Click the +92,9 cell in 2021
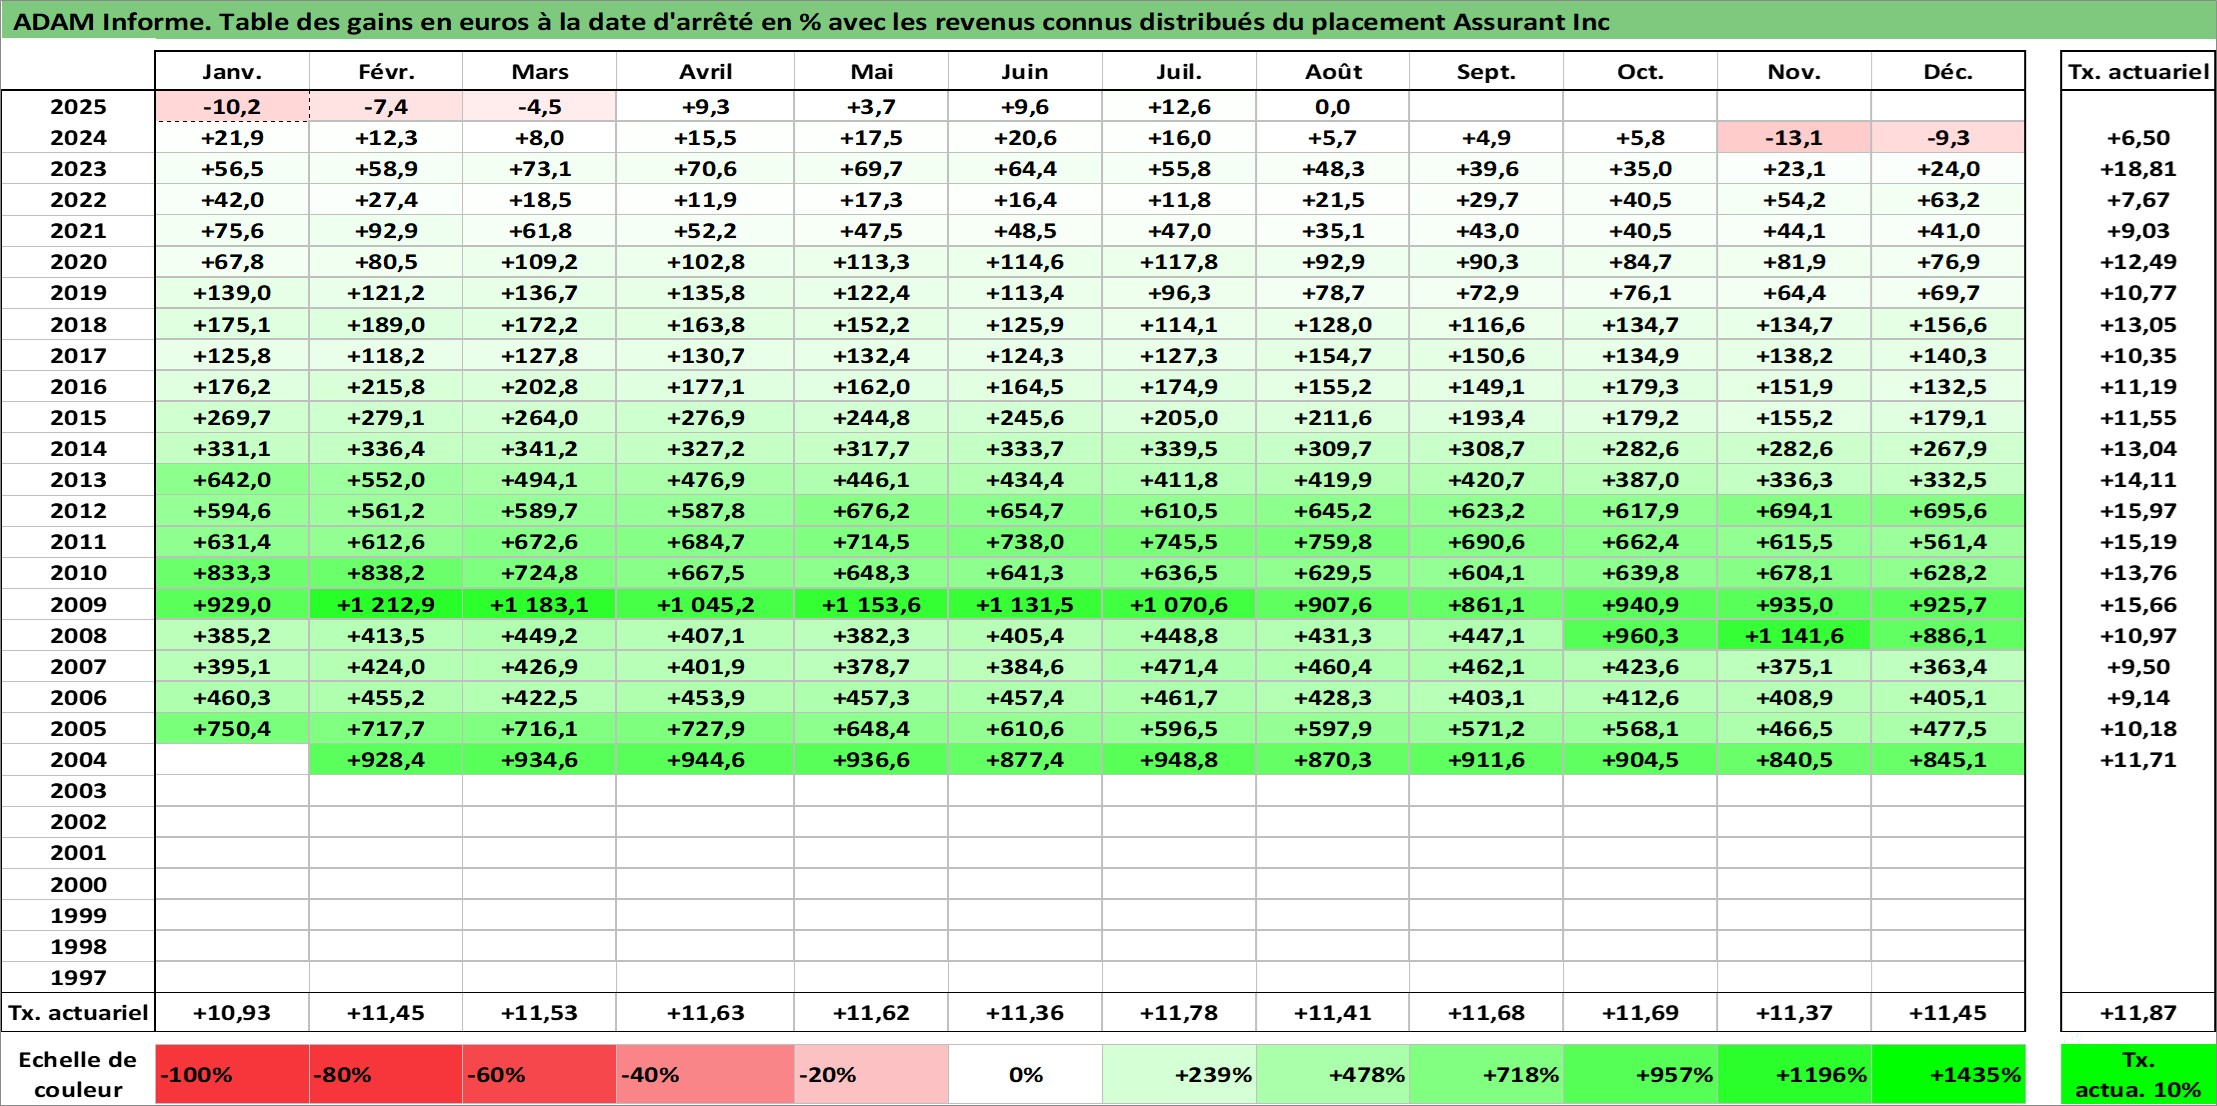 386,230
